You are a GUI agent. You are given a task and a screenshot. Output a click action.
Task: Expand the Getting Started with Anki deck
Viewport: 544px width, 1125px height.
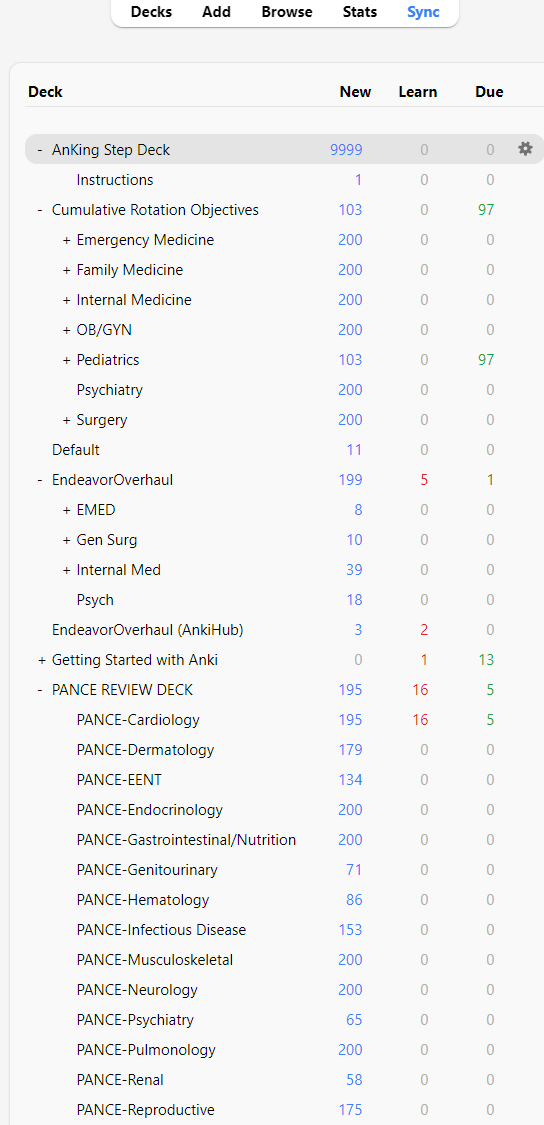(41, 660)
